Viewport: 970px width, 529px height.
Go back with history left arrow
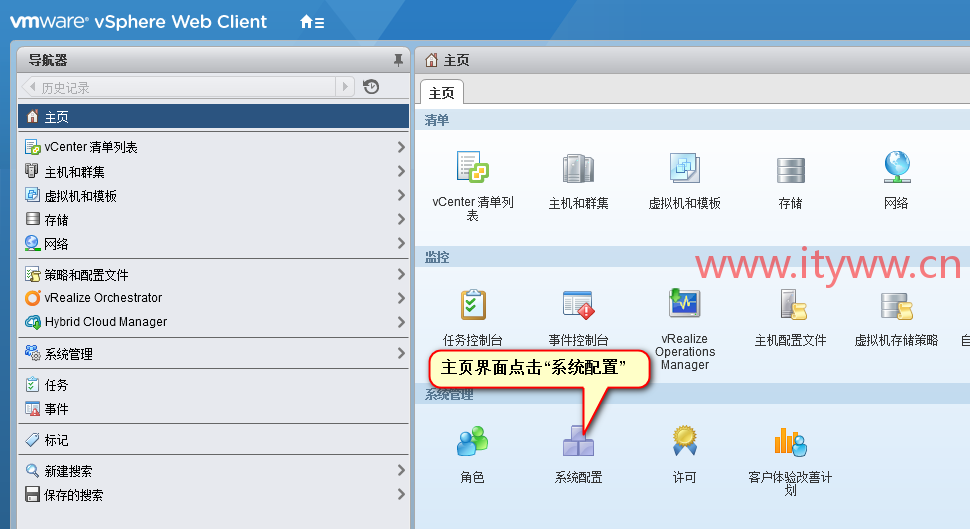tap(32, 87)
